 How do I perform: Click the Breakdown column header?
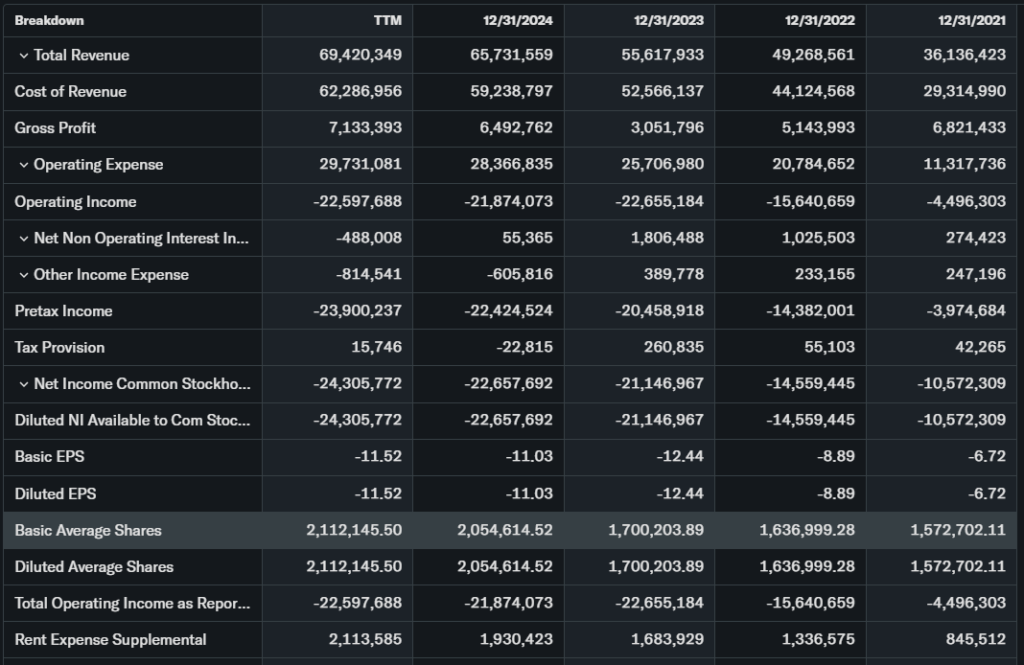click(x=49, y=20)
